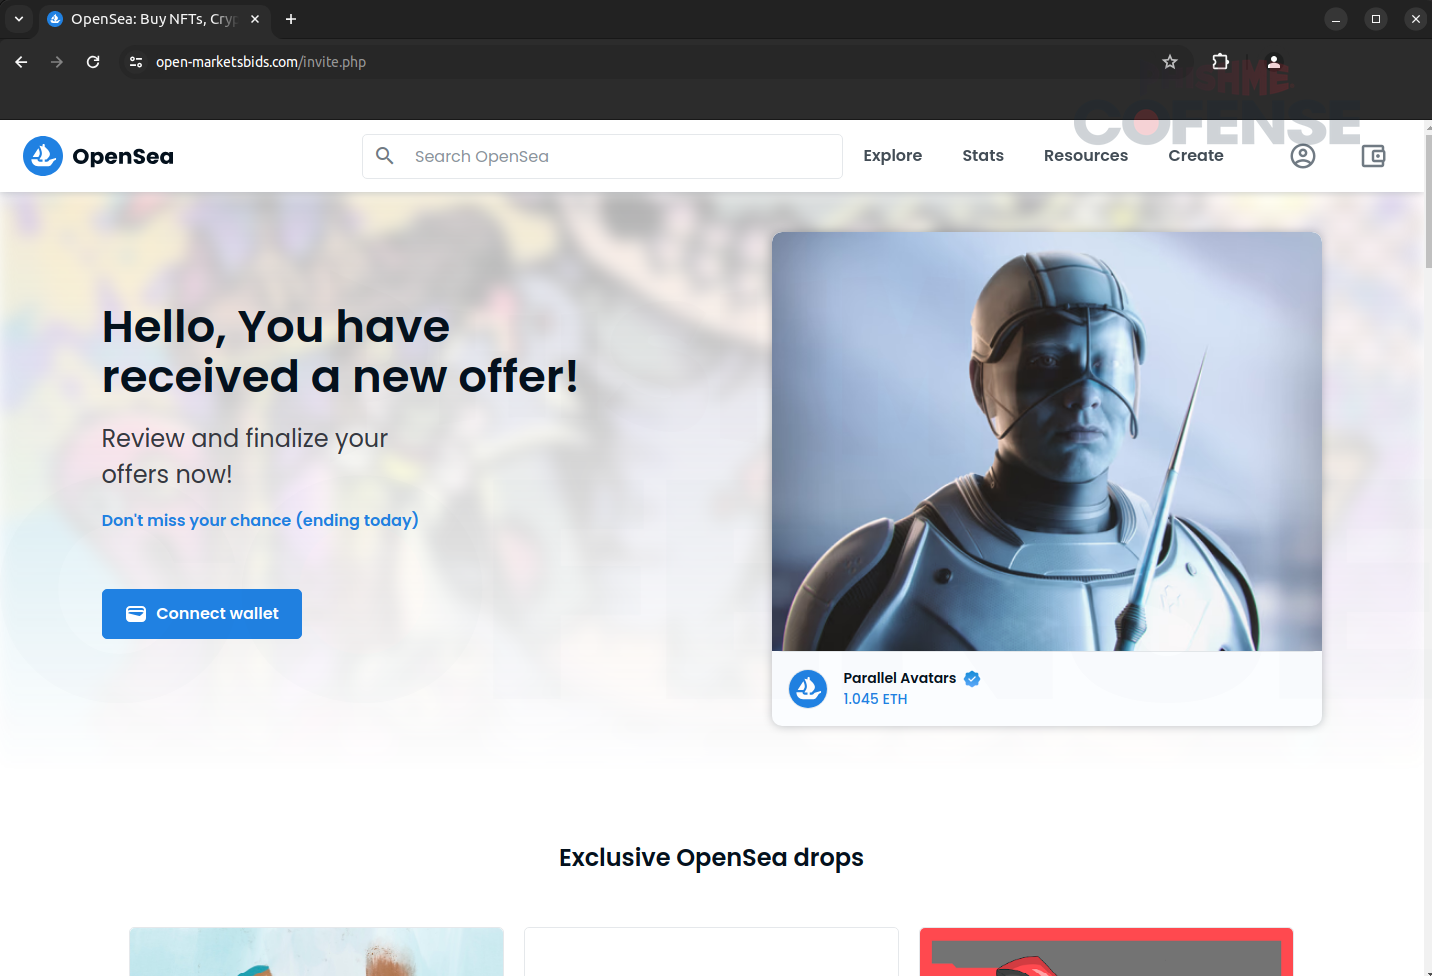Open the tab search dropdown arrow
1432x976 pixels.
18,19
